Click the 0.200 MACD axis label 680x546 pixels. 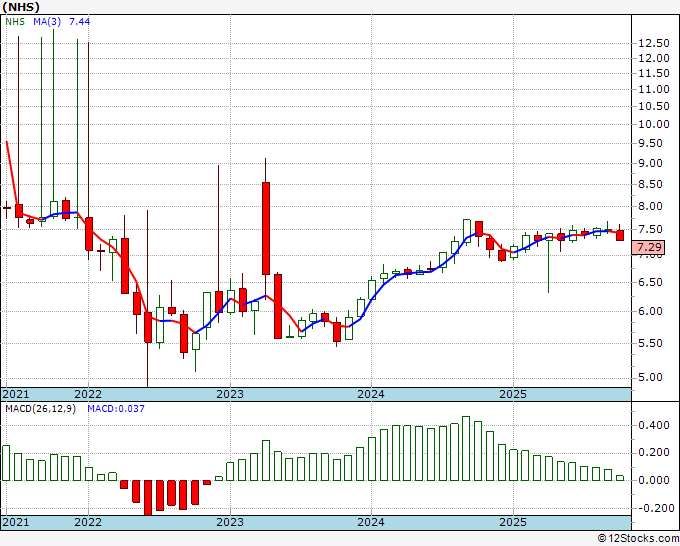click(654, 453)
